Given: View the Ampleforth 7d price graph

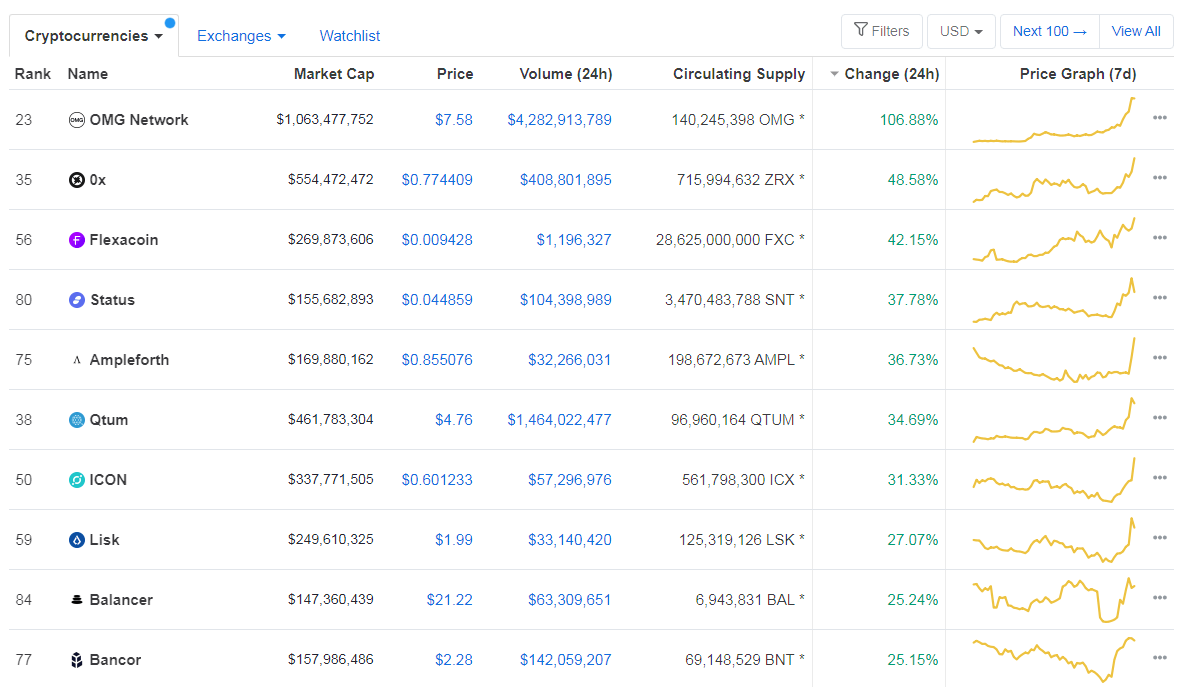Looking at the screenshot, I should [x=1053, y=360].
